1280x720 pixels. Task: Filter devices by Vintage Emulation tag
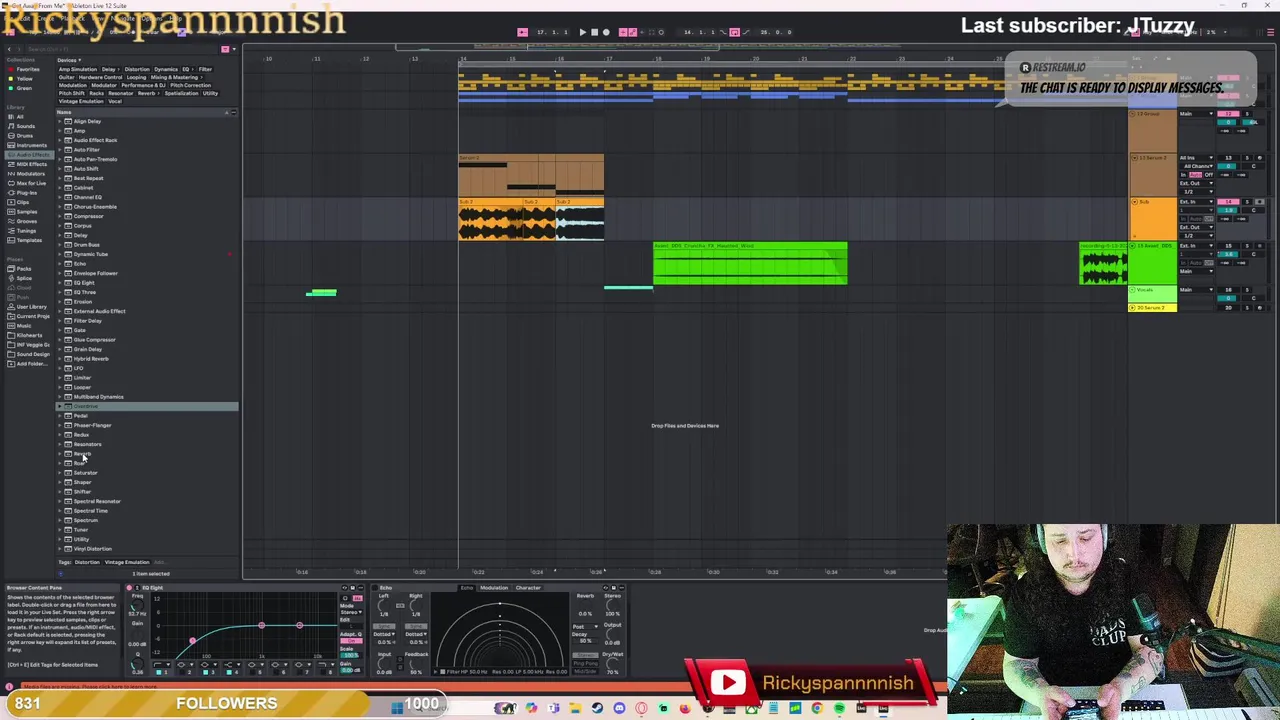click(81, 101)
